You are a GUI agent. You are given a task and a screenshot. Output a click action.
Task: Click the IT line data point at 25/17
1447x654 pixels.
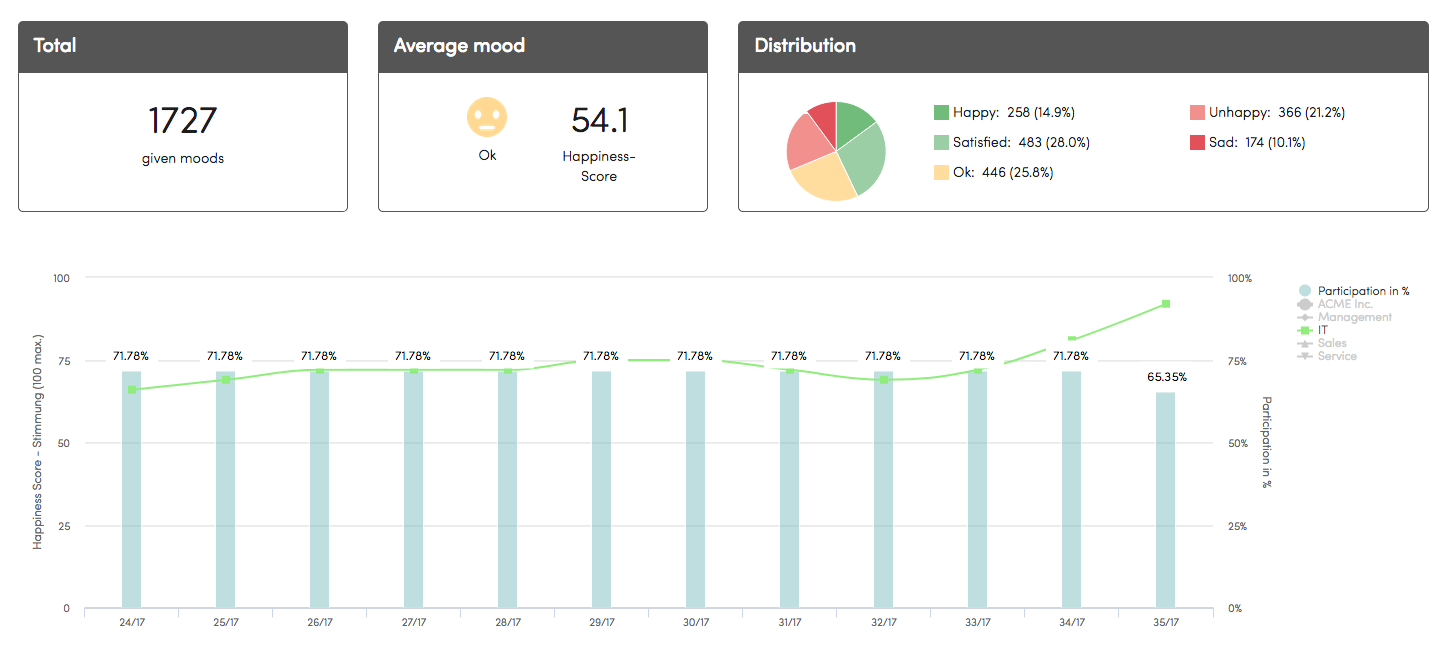[x=226, y=380]
